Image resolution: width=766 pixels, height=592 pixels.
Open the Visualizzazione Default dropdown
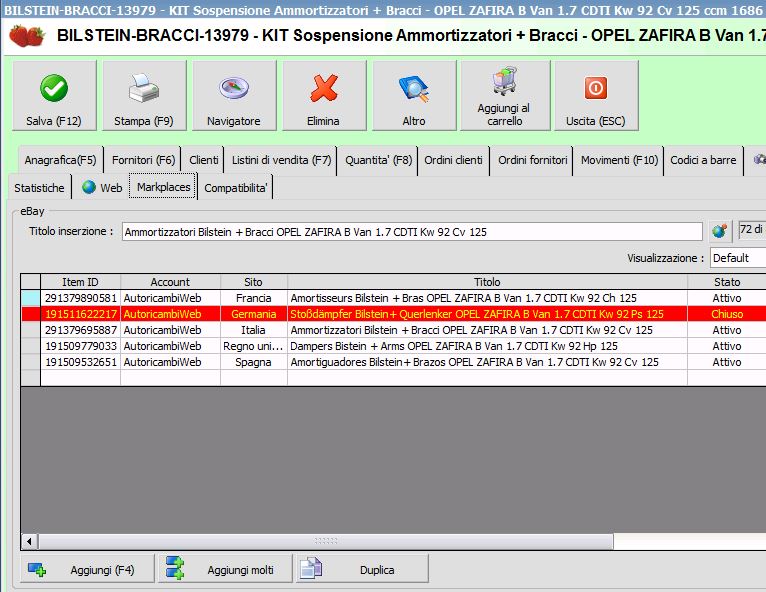(x=738, y=258)
